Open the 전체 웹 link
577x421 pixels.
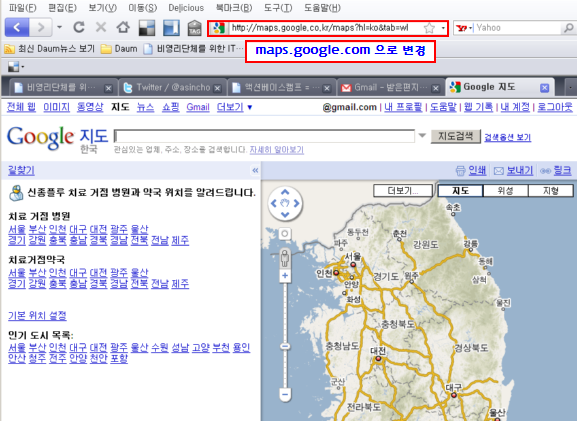21,107
